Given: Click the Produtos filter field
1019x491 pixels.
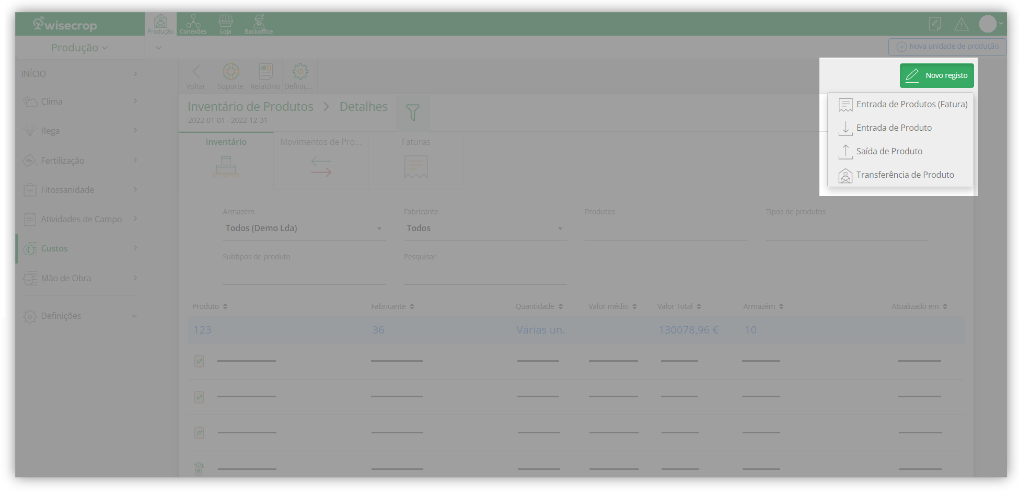Looking at the screenshot, I should click(666, 229).
